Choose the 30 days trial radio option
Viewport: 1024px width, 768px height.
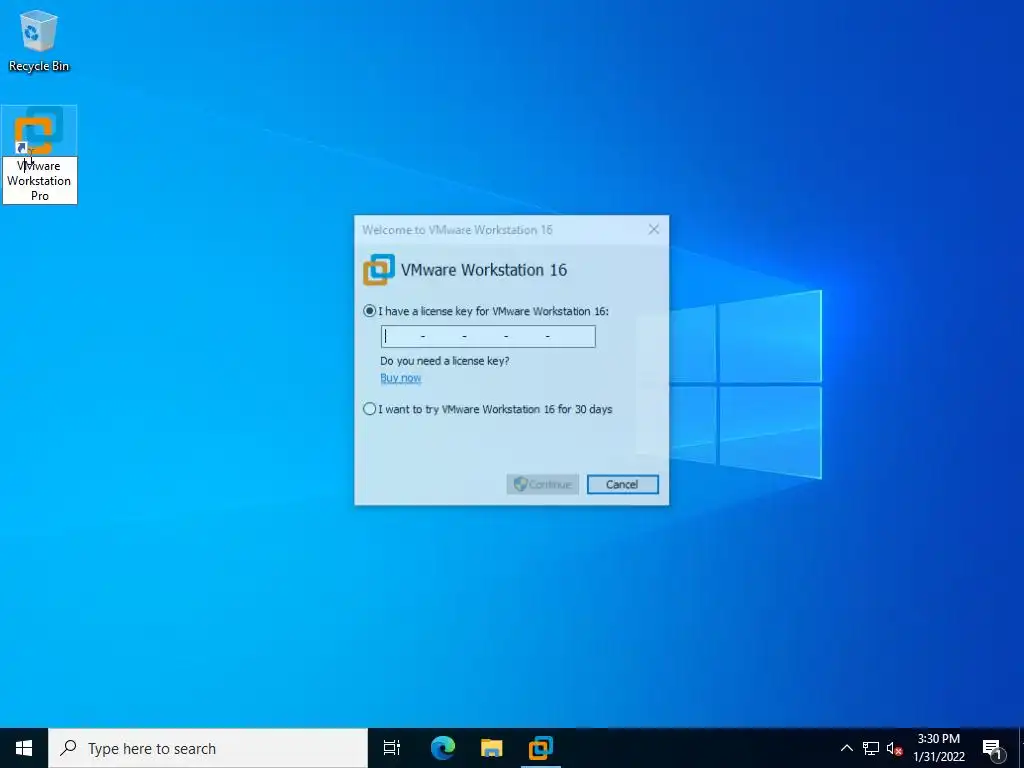click(370, 409)
